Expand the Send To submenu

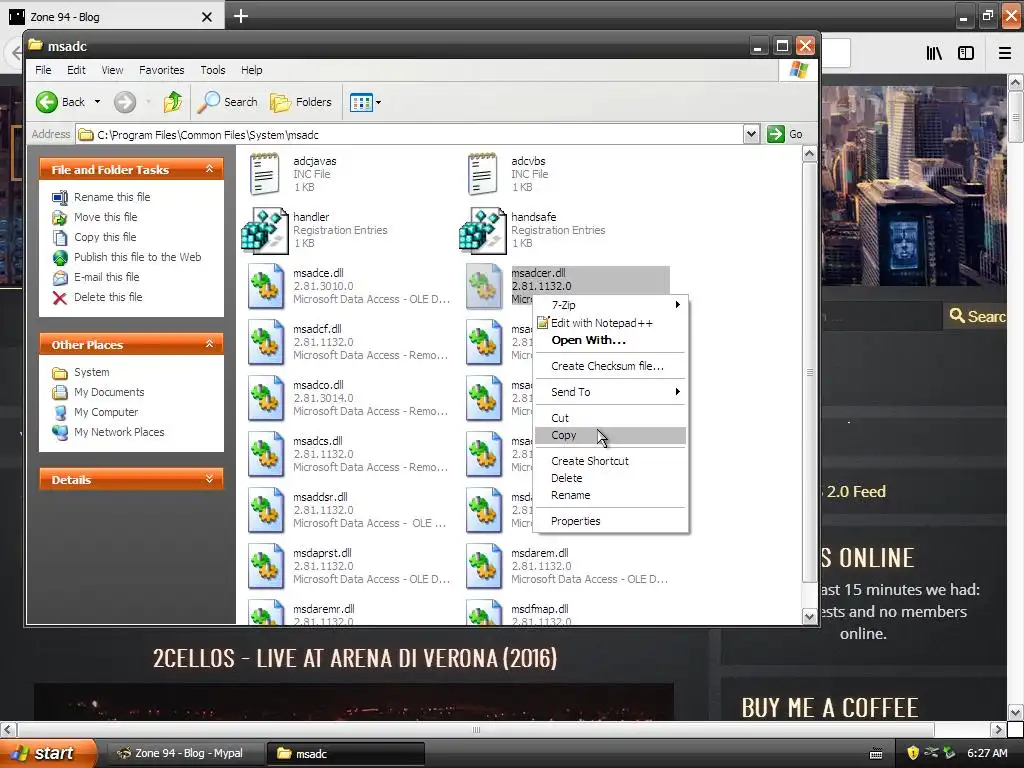pos(610,392)
